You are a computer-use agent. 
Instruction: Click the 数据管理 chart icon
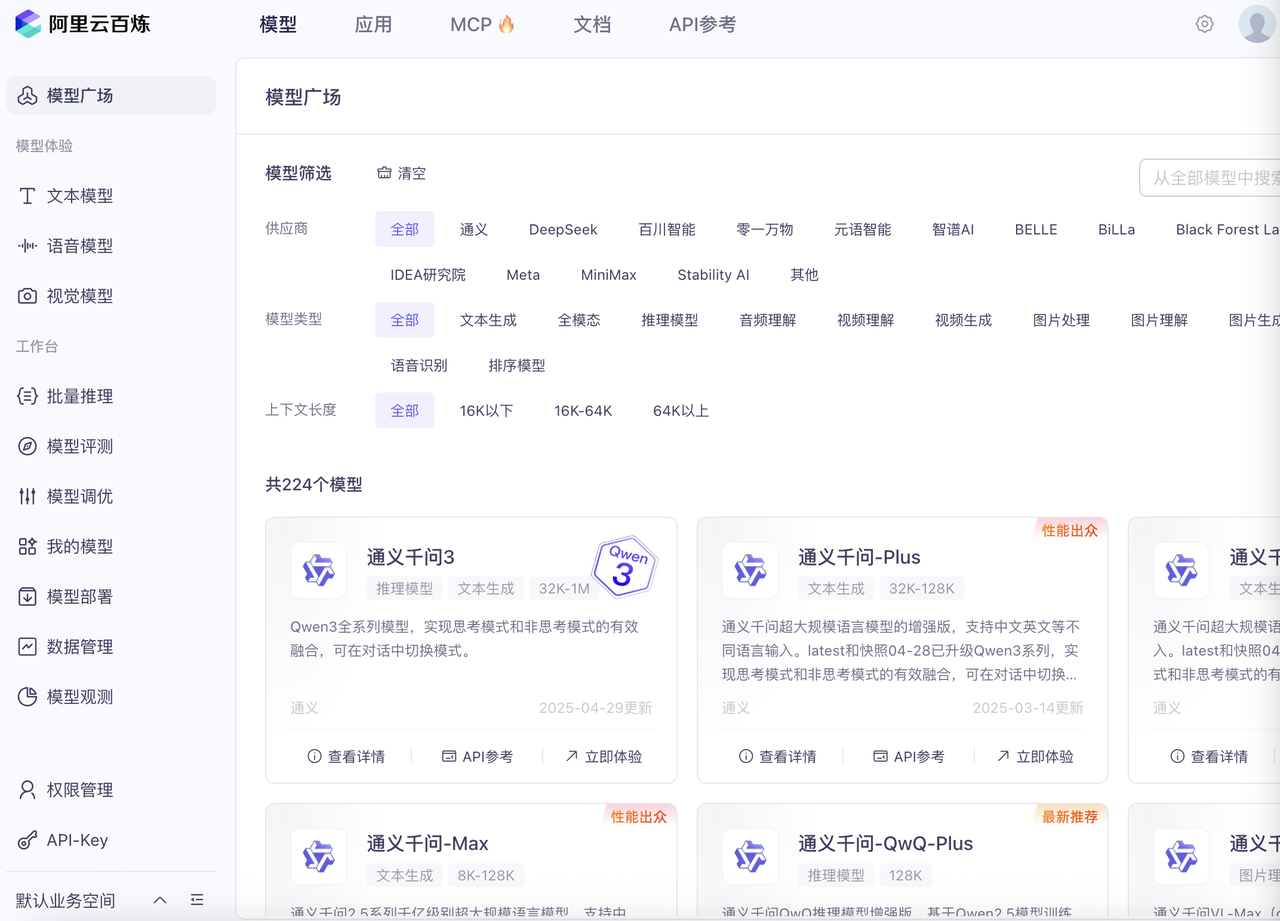coord(27,647)
